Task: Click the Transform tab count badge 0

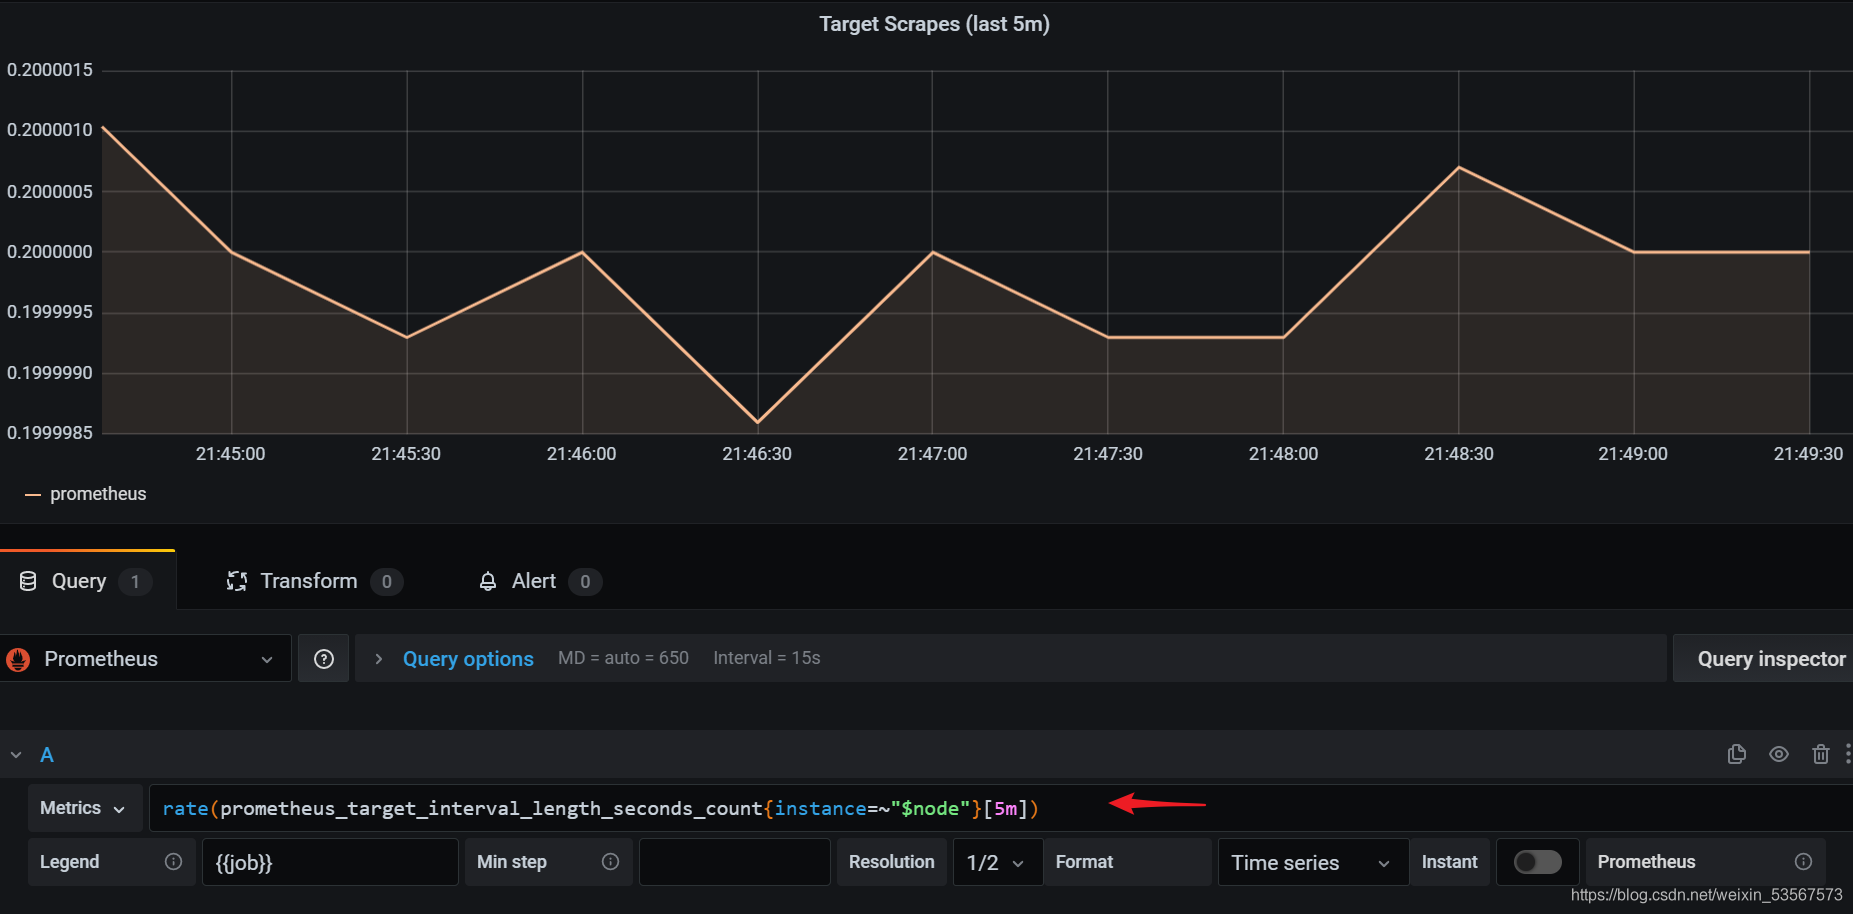Action: [387, 582]
